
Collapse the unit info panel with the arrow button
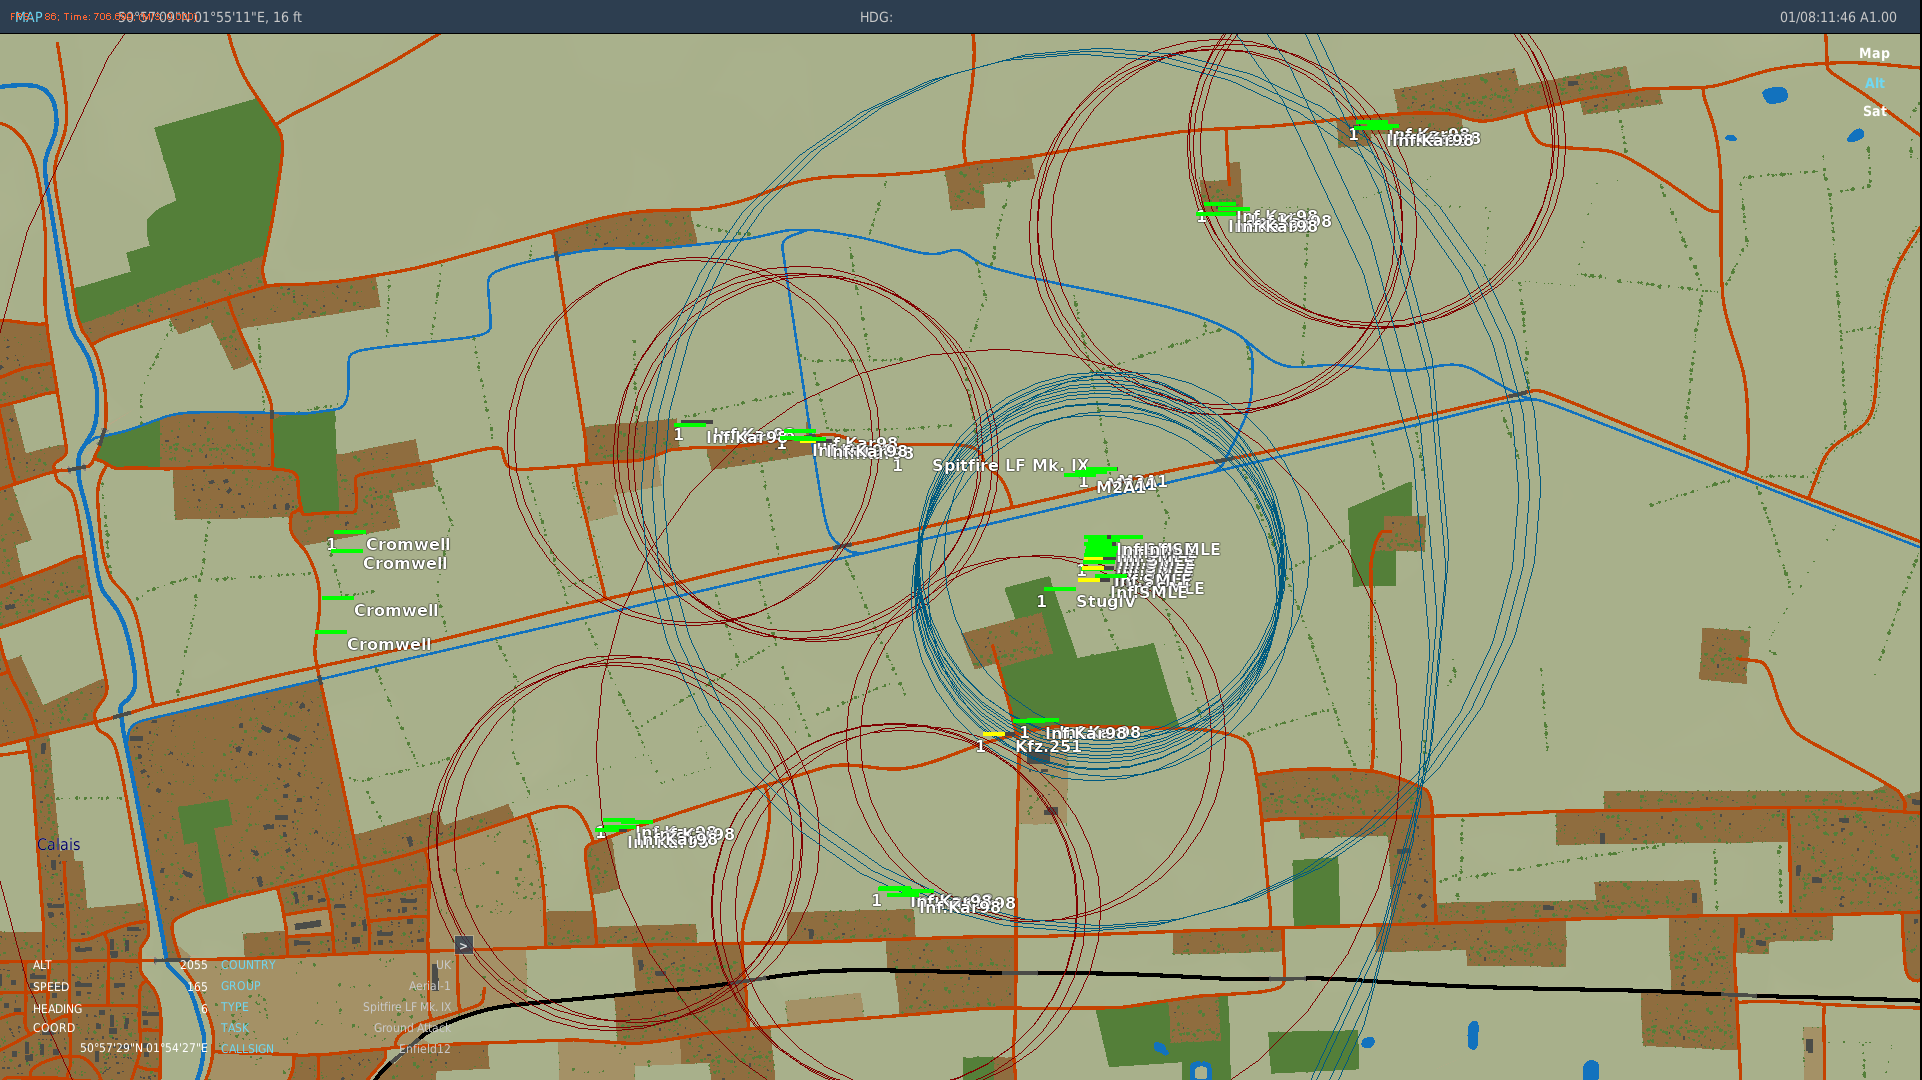[x=463, y=945]
